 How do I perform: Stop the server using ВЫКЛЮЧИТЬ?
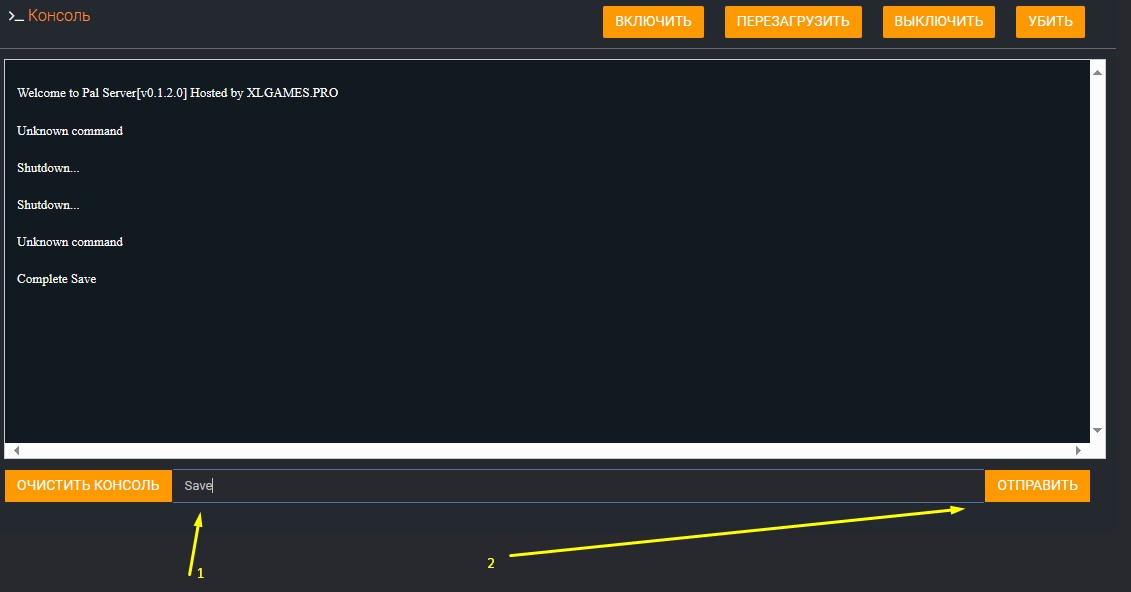click(x=938, y=21)
